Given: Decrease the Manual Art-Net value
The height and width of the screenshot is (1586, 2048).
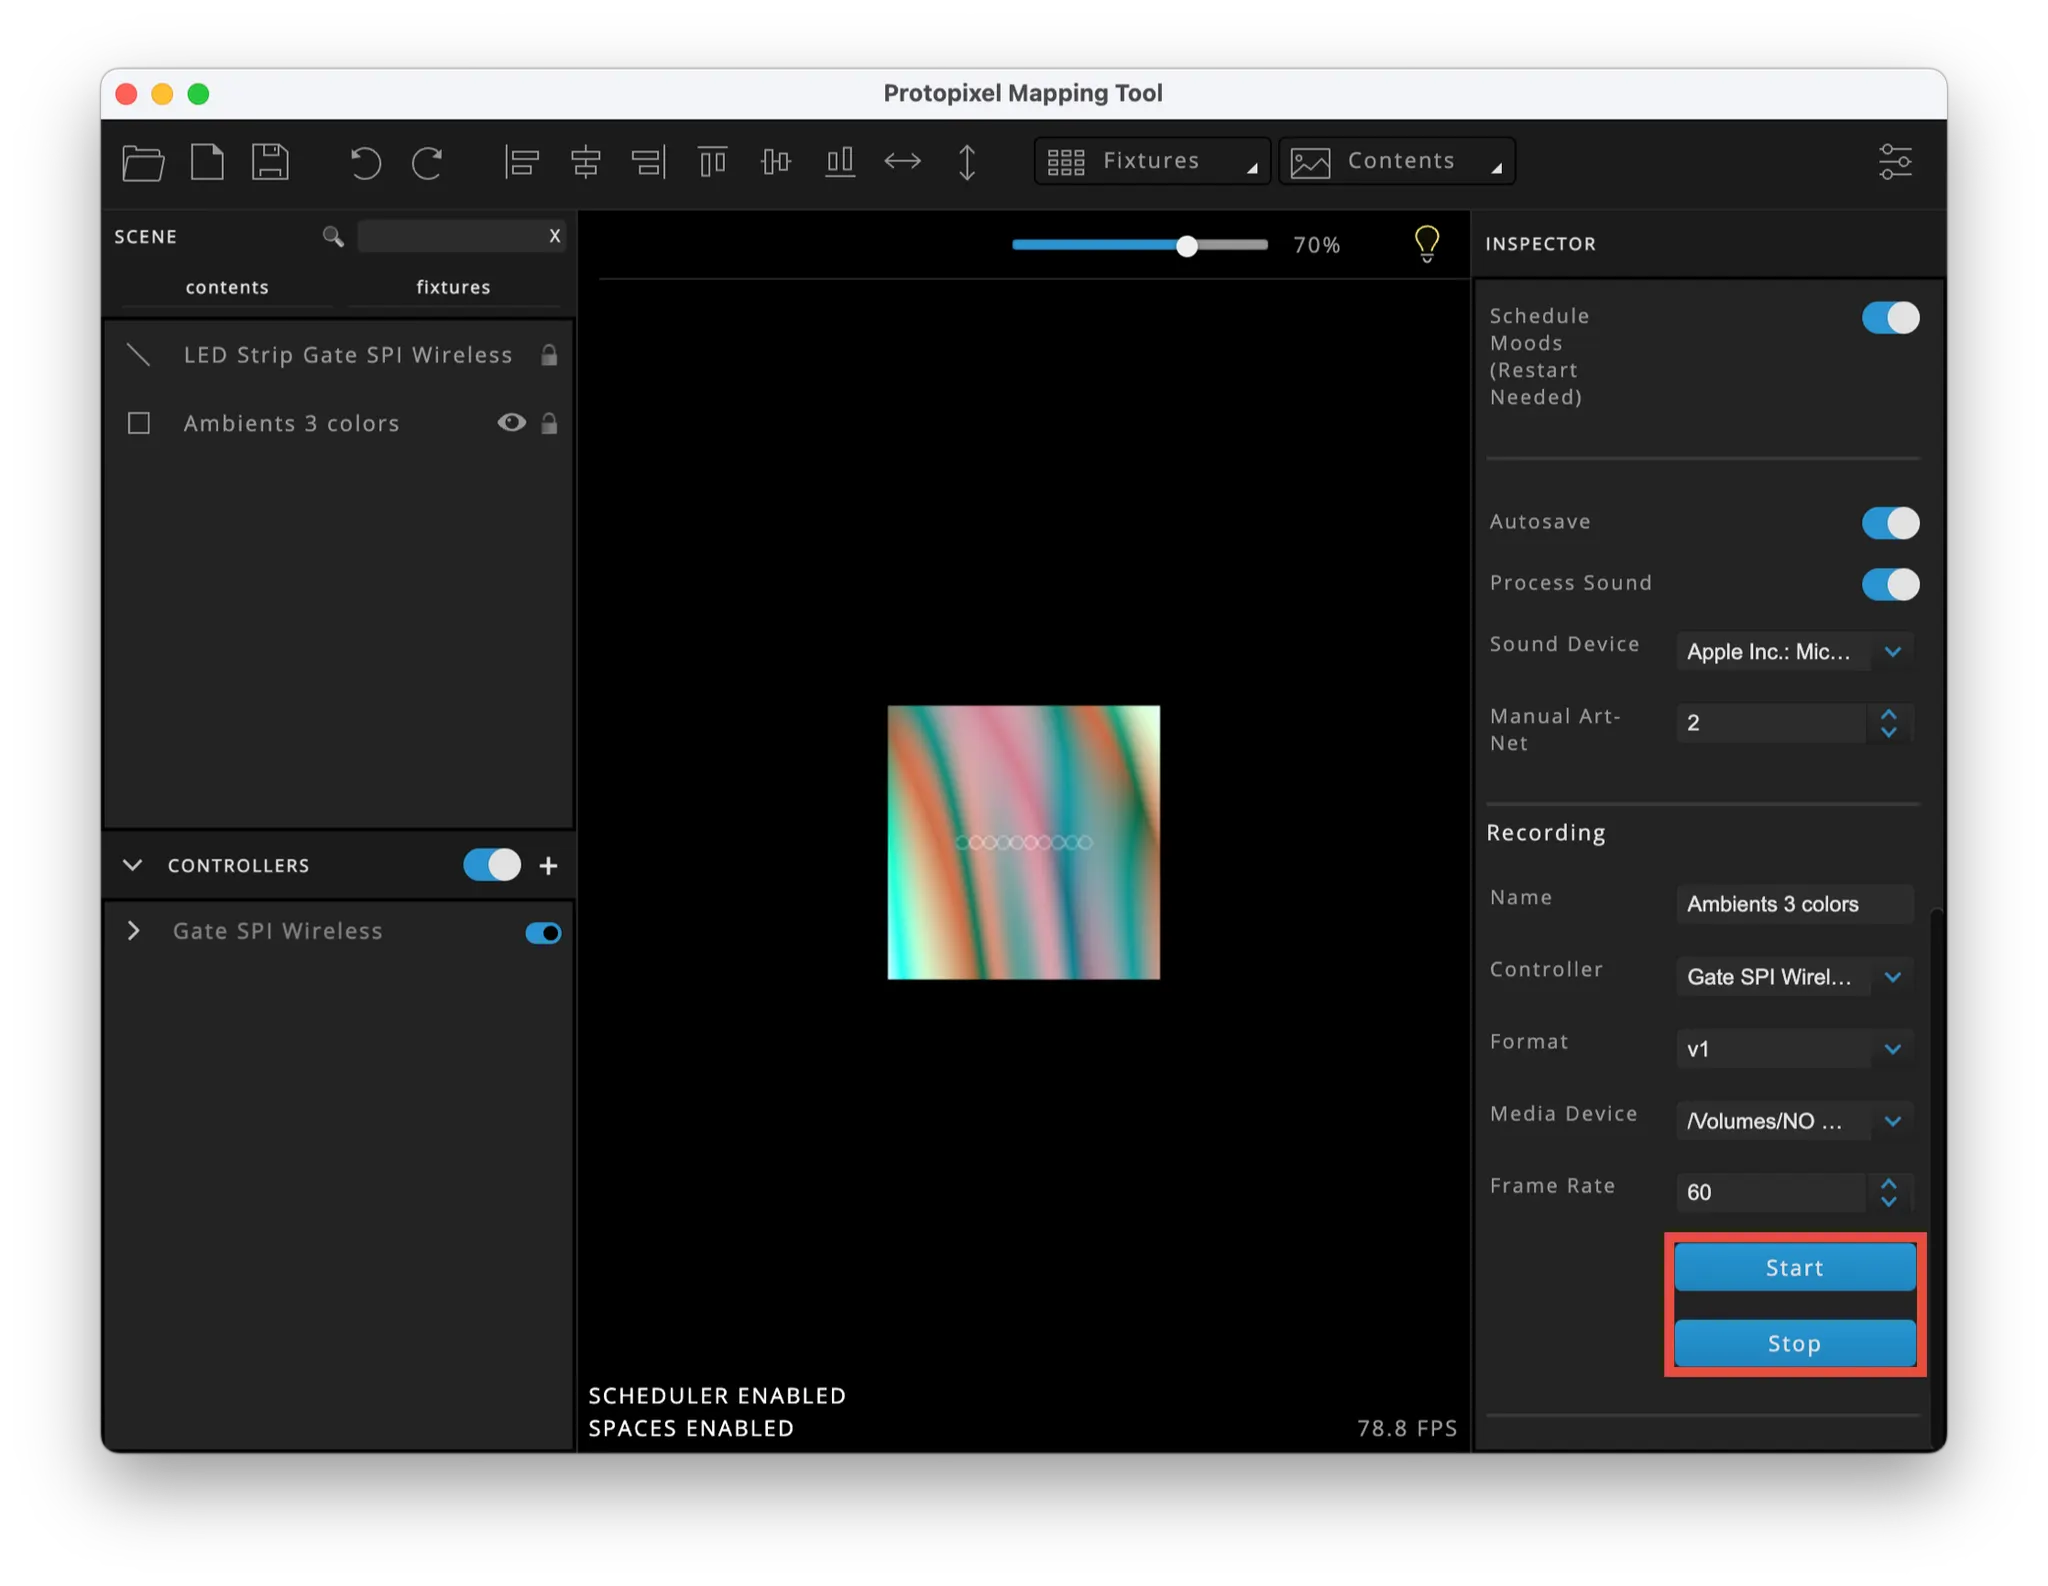Looking at the screenshot, I should click(x=1889, y=732).
